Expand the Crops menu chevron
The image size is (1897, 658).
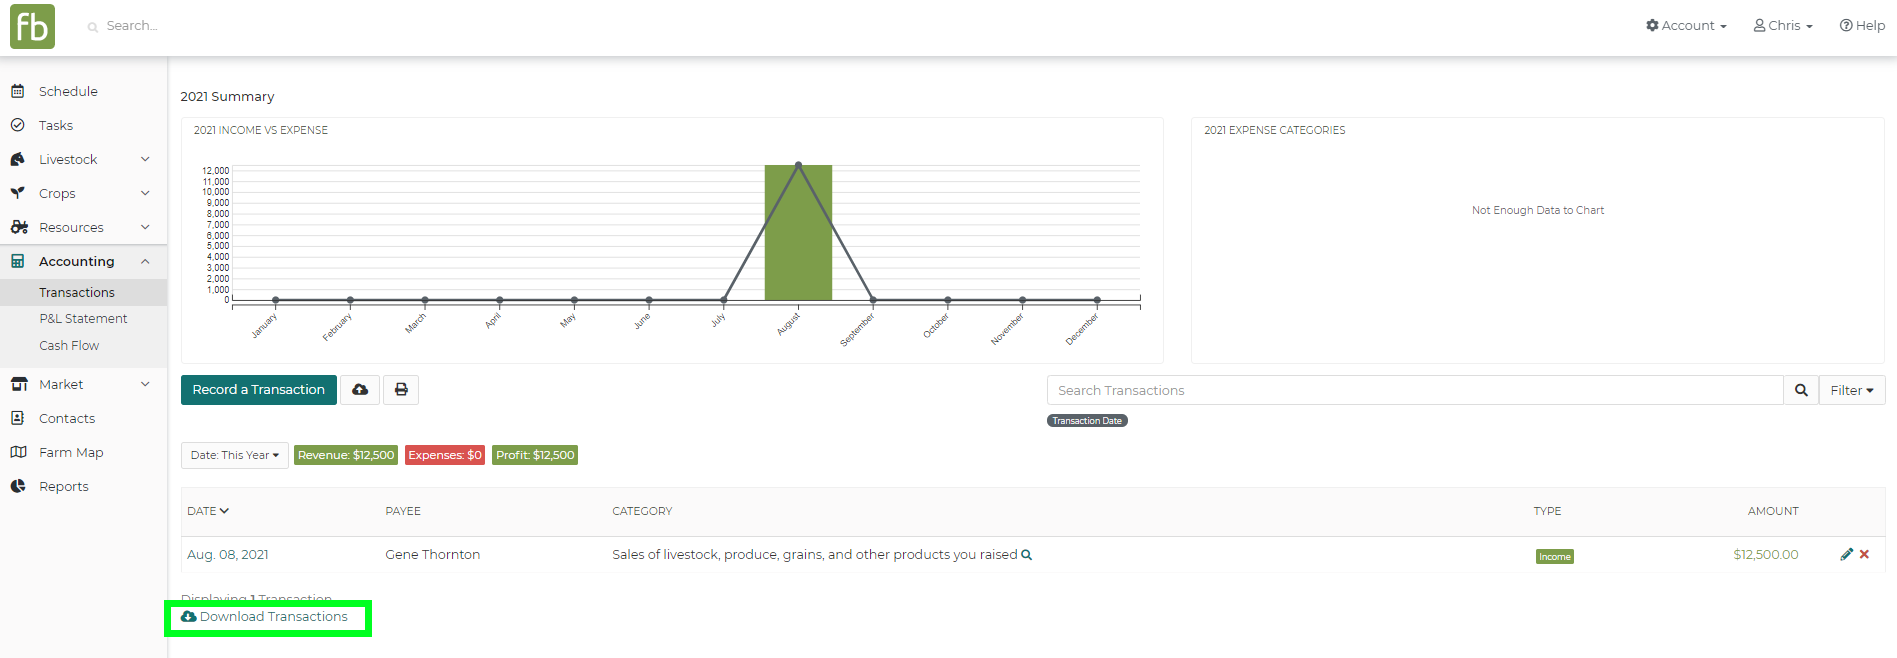tap(145, 193)
